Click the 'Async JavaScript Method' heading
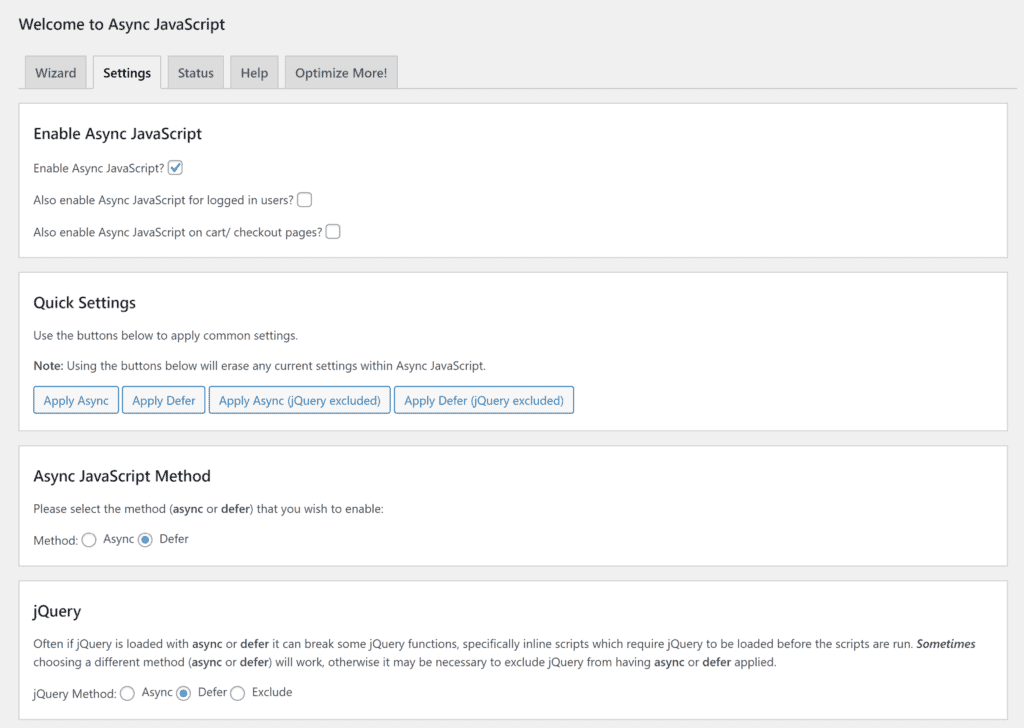Image resolution: width=1024 pixels, height=728 pixels. [121, 476]
